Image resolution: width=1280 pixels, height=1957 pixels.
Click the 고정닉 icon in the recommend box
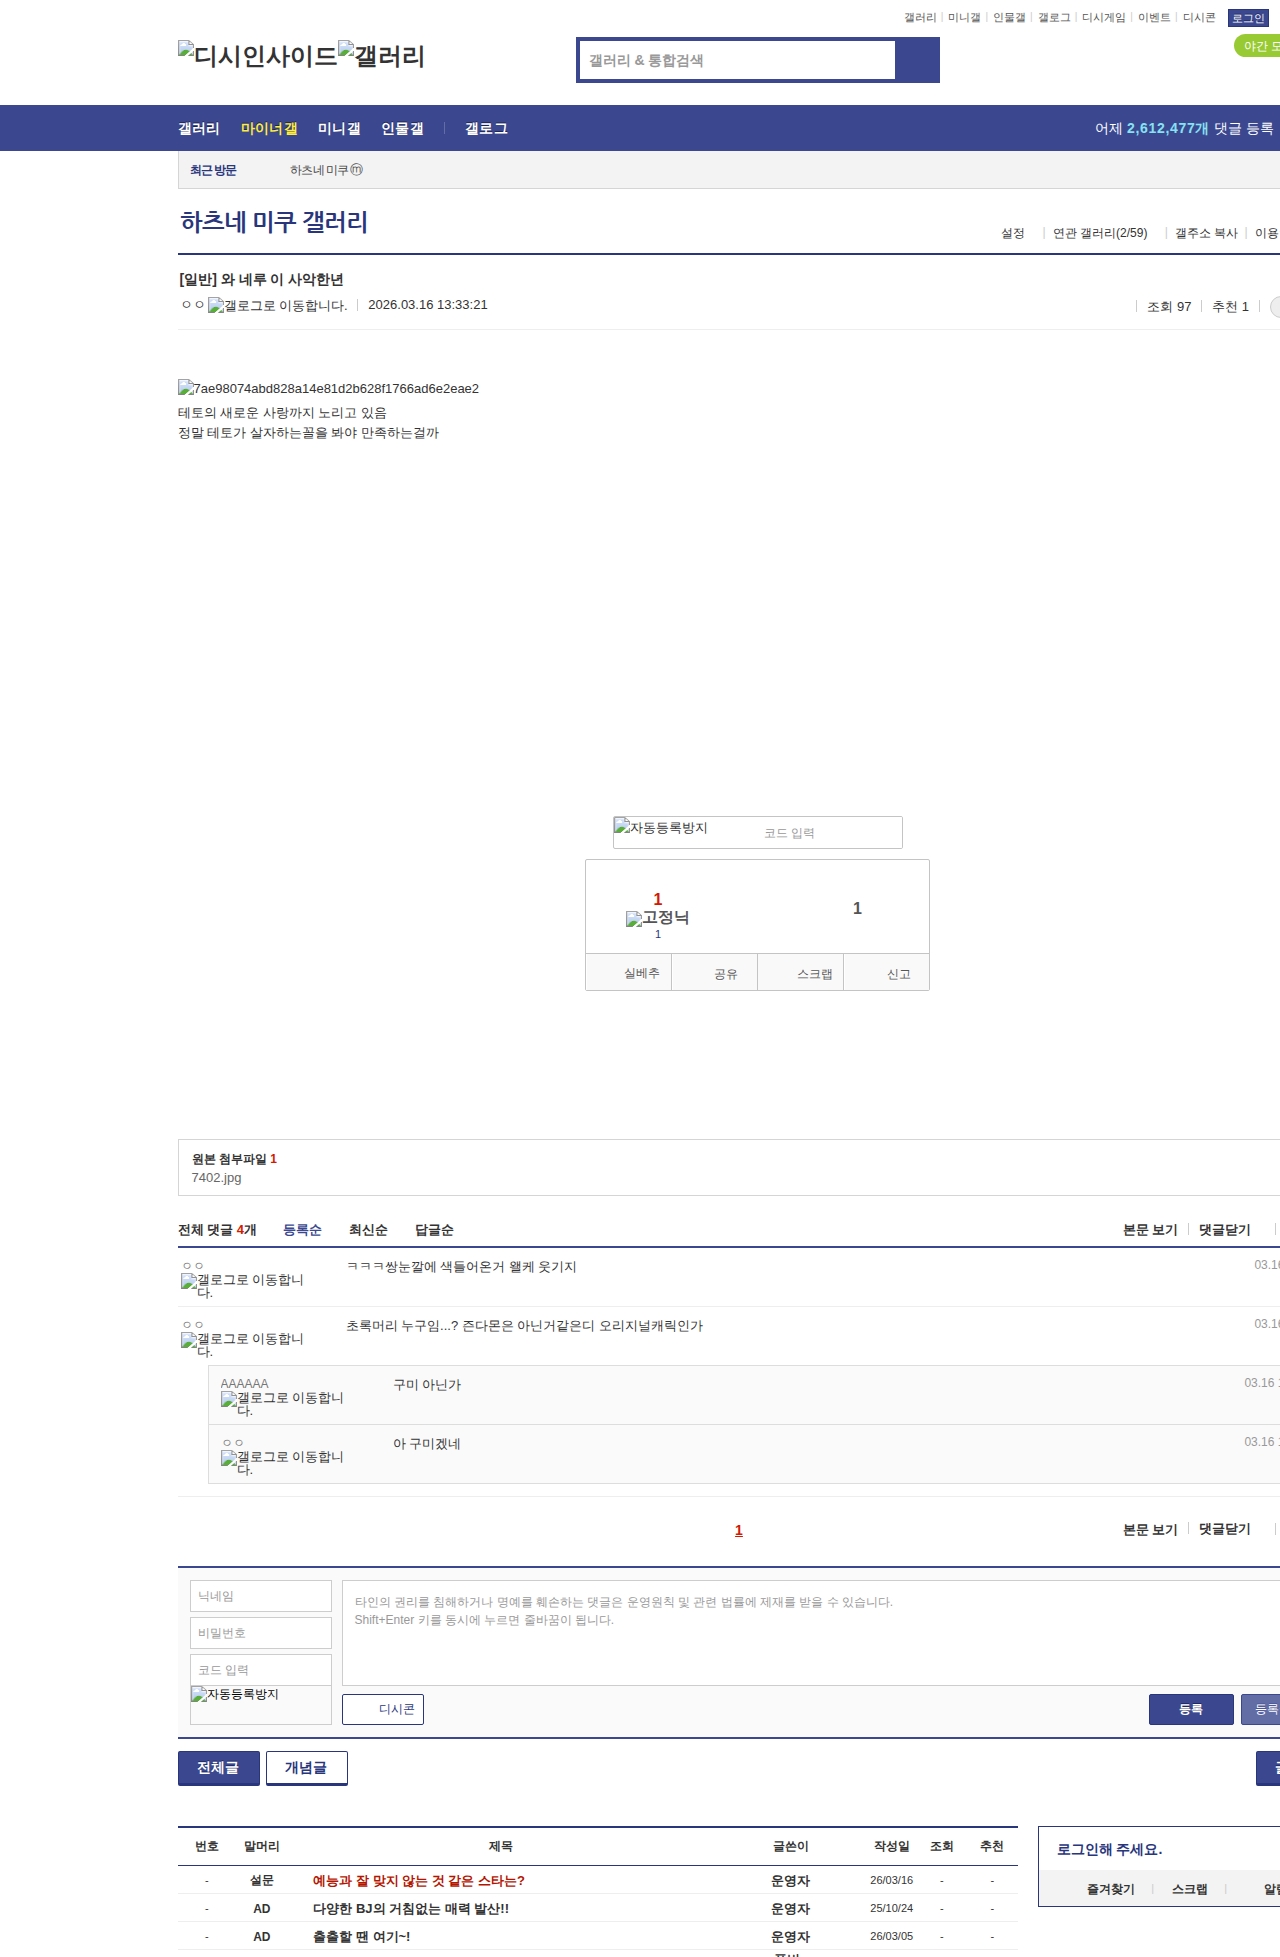tap(657, 918)
